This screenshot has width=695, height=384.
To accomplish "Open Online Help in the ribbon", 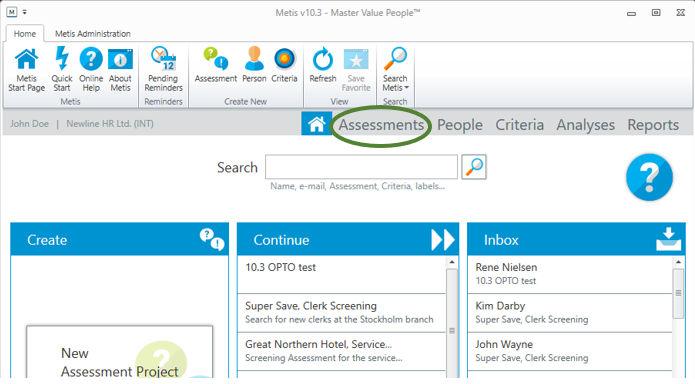I will click(91, 70).
